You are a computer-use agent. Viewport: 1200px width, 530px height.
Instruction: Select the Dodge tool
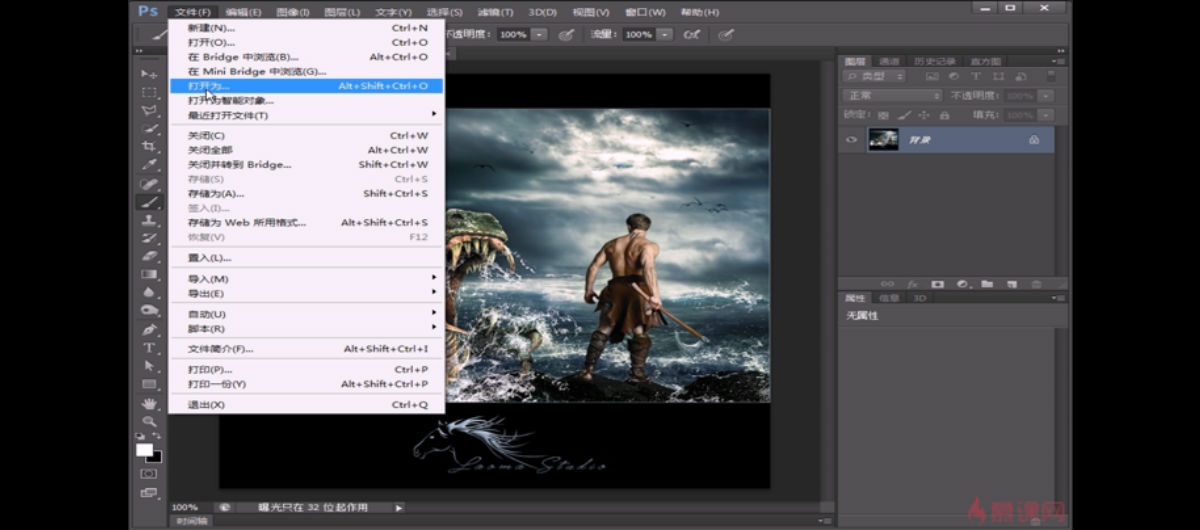tap(149, 310)
